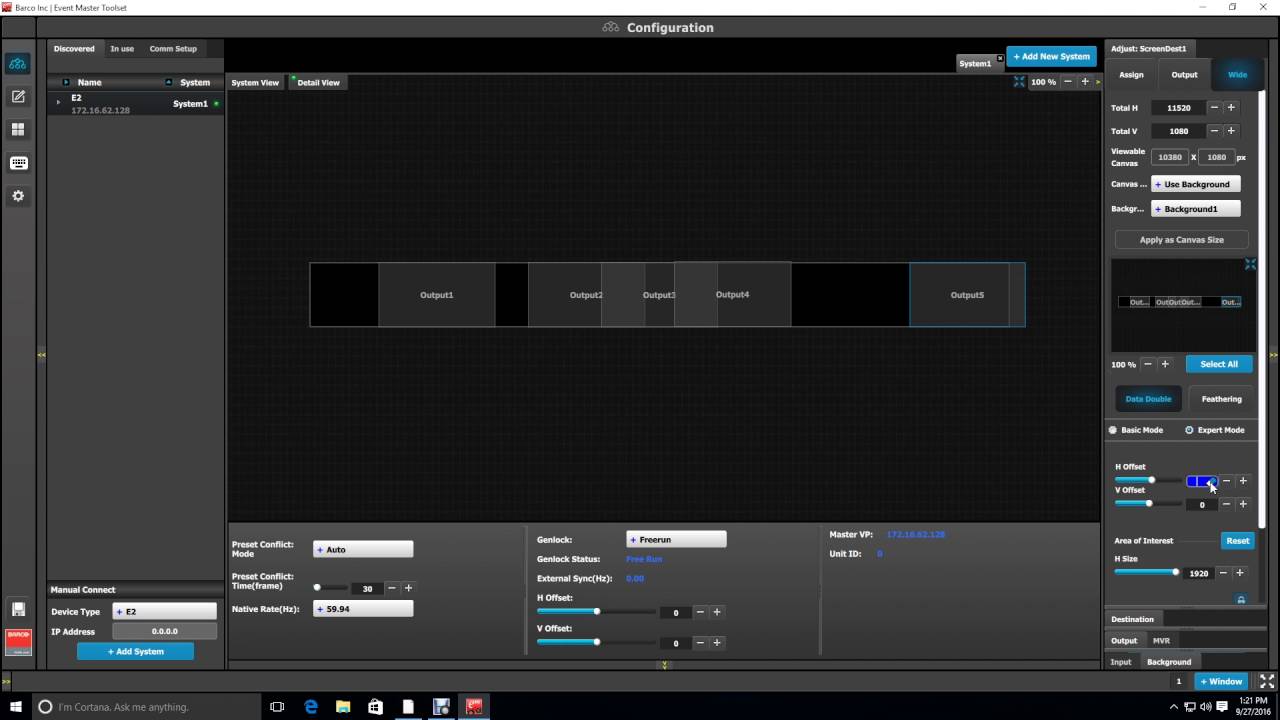
Task: Toggle the Feathering button
Action: pos(1221,399)
